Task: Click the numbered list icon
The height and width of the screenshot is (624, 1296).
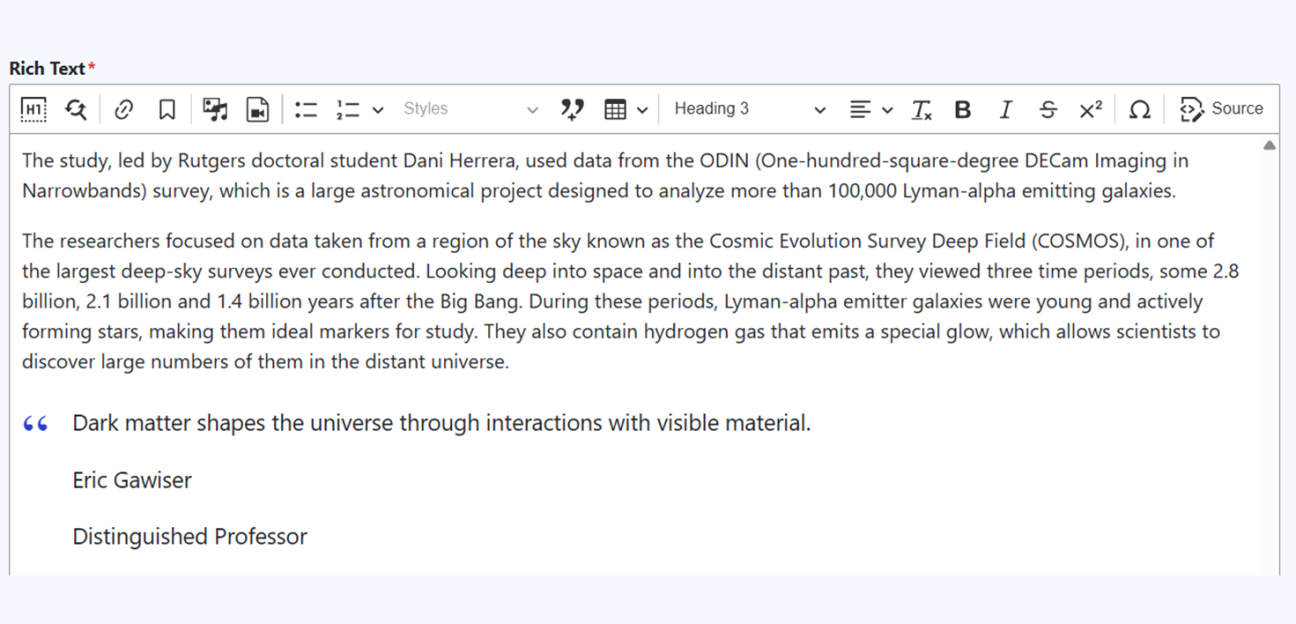Action: [348, 110]
